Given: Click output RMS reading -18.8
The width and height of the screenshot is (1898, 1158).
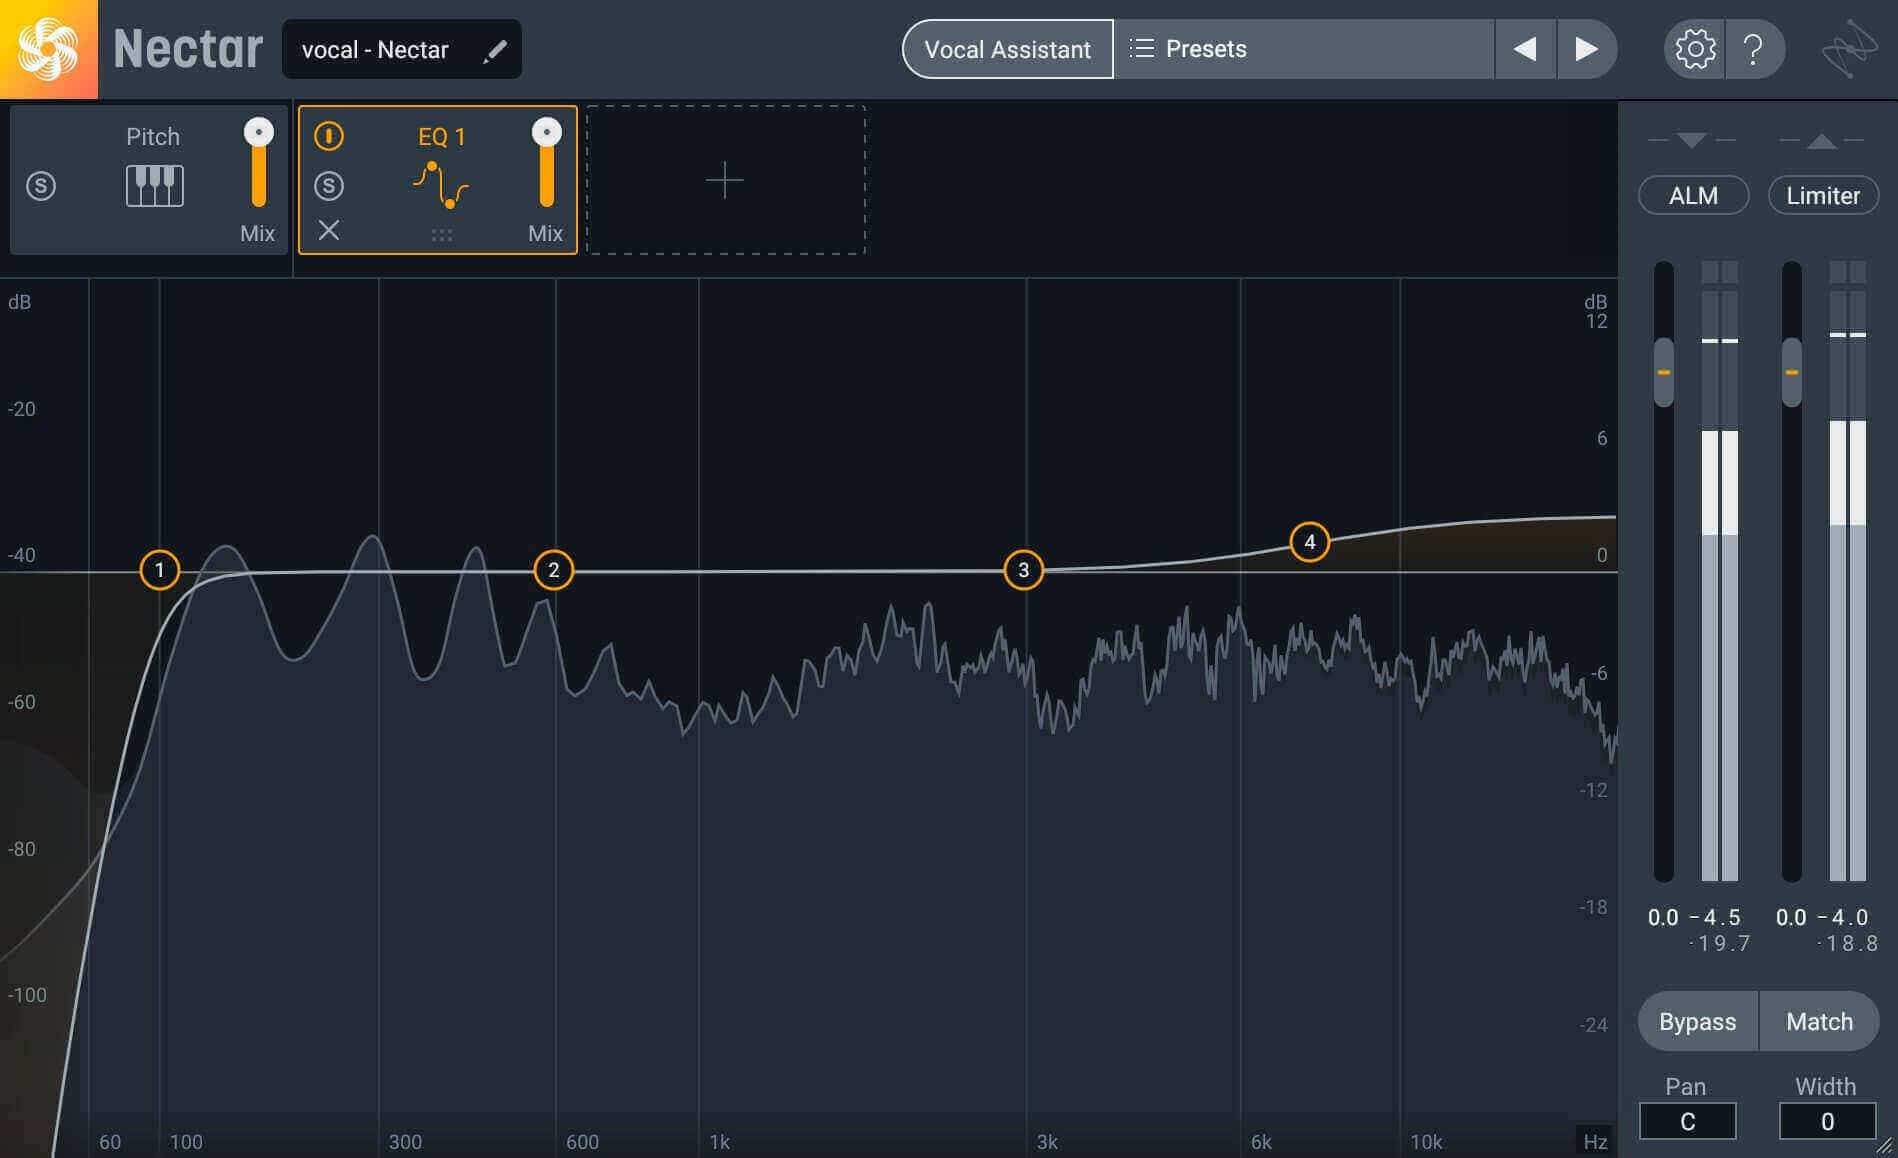Looking at the screenshot, I should 1848,943.
